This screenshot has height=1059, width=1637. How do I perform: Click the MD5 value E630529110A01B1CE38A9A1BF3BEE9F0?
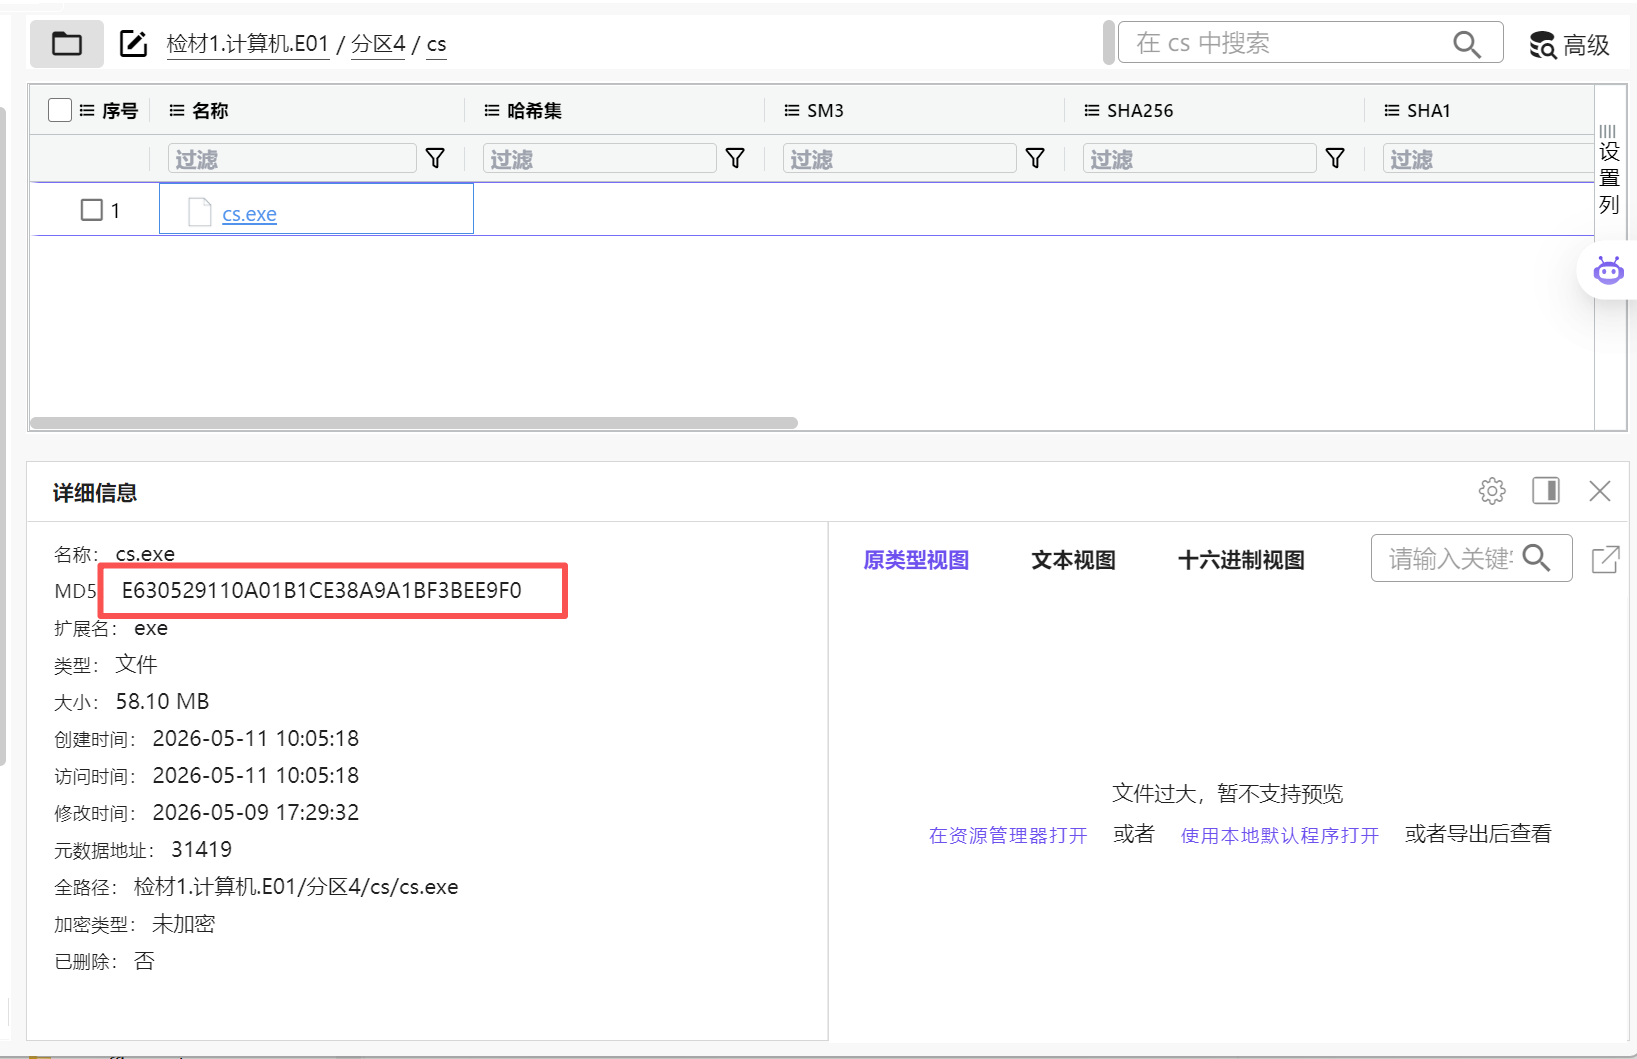[x=321, y=591]
